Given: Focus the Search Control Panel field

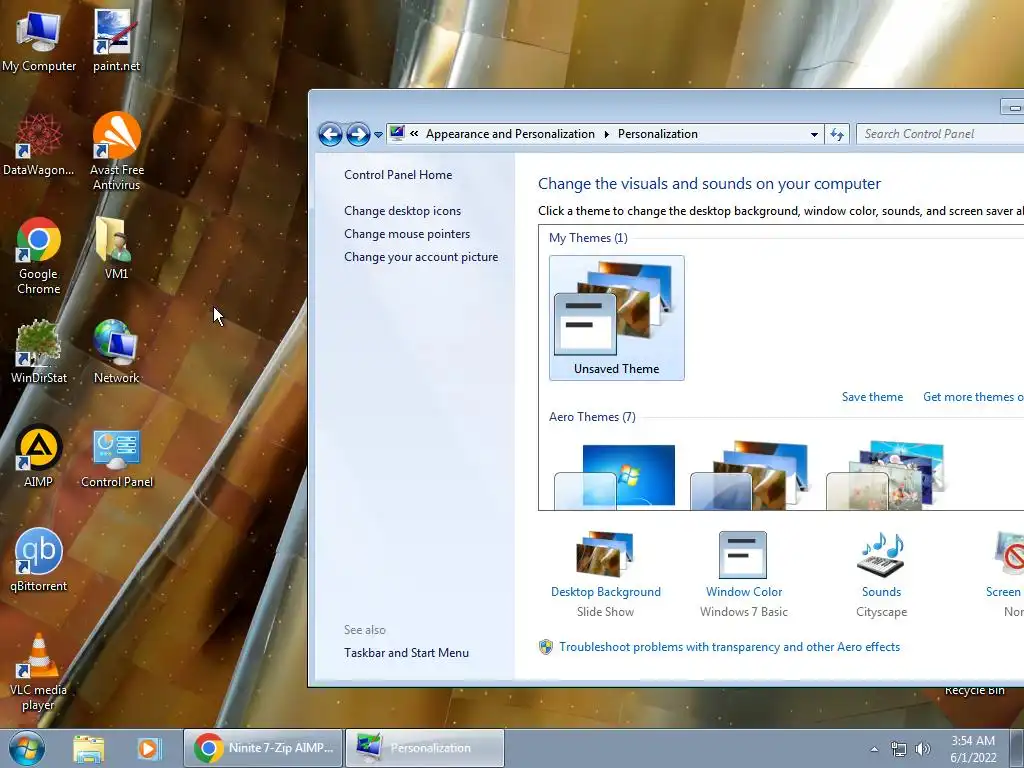Looking at the screenshot, I should tap(940, 134).
